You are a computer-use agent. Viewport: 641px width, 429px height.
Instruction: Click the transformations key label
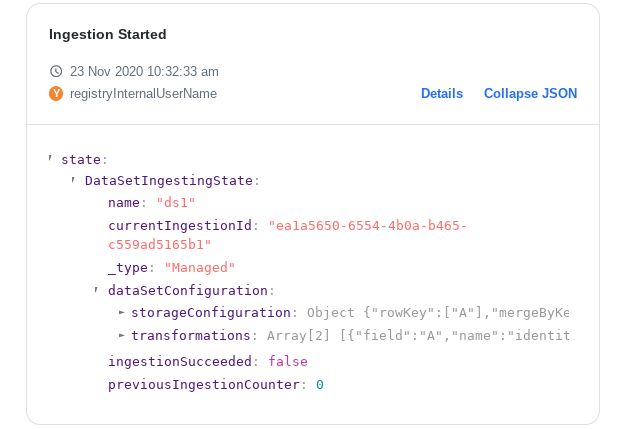tap(191, 335)
